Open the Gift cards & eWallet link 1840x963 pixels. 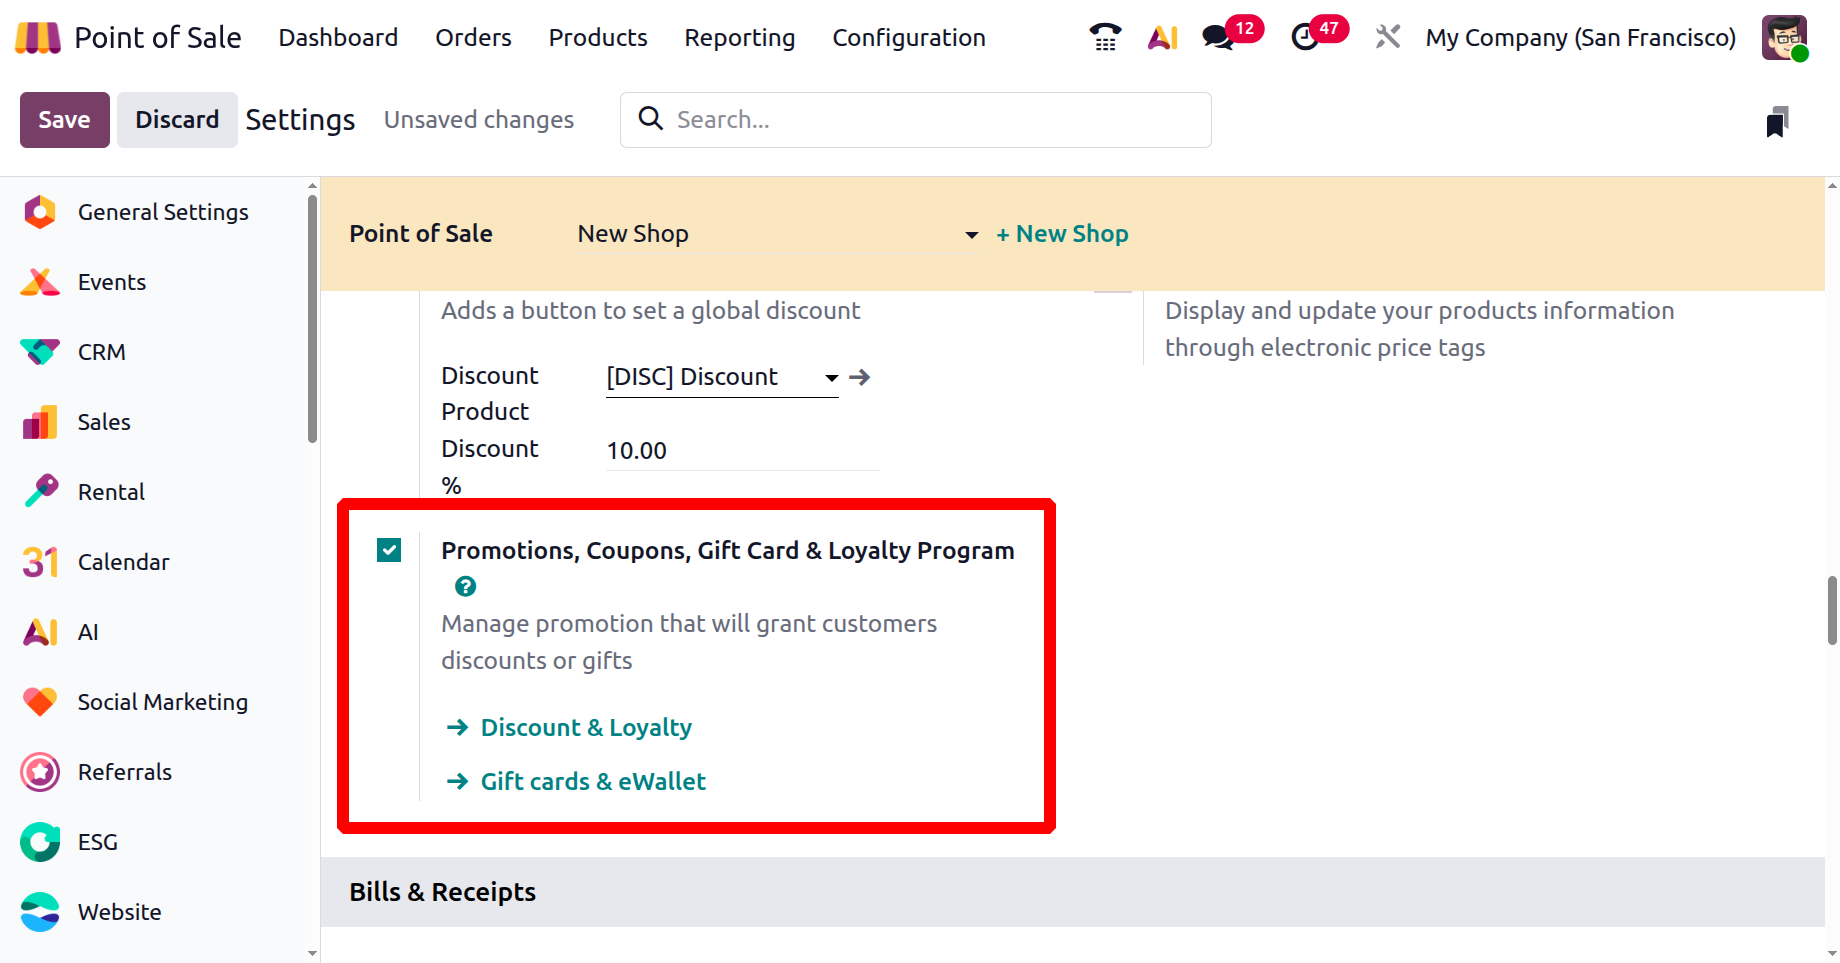(x=593, y=781)
